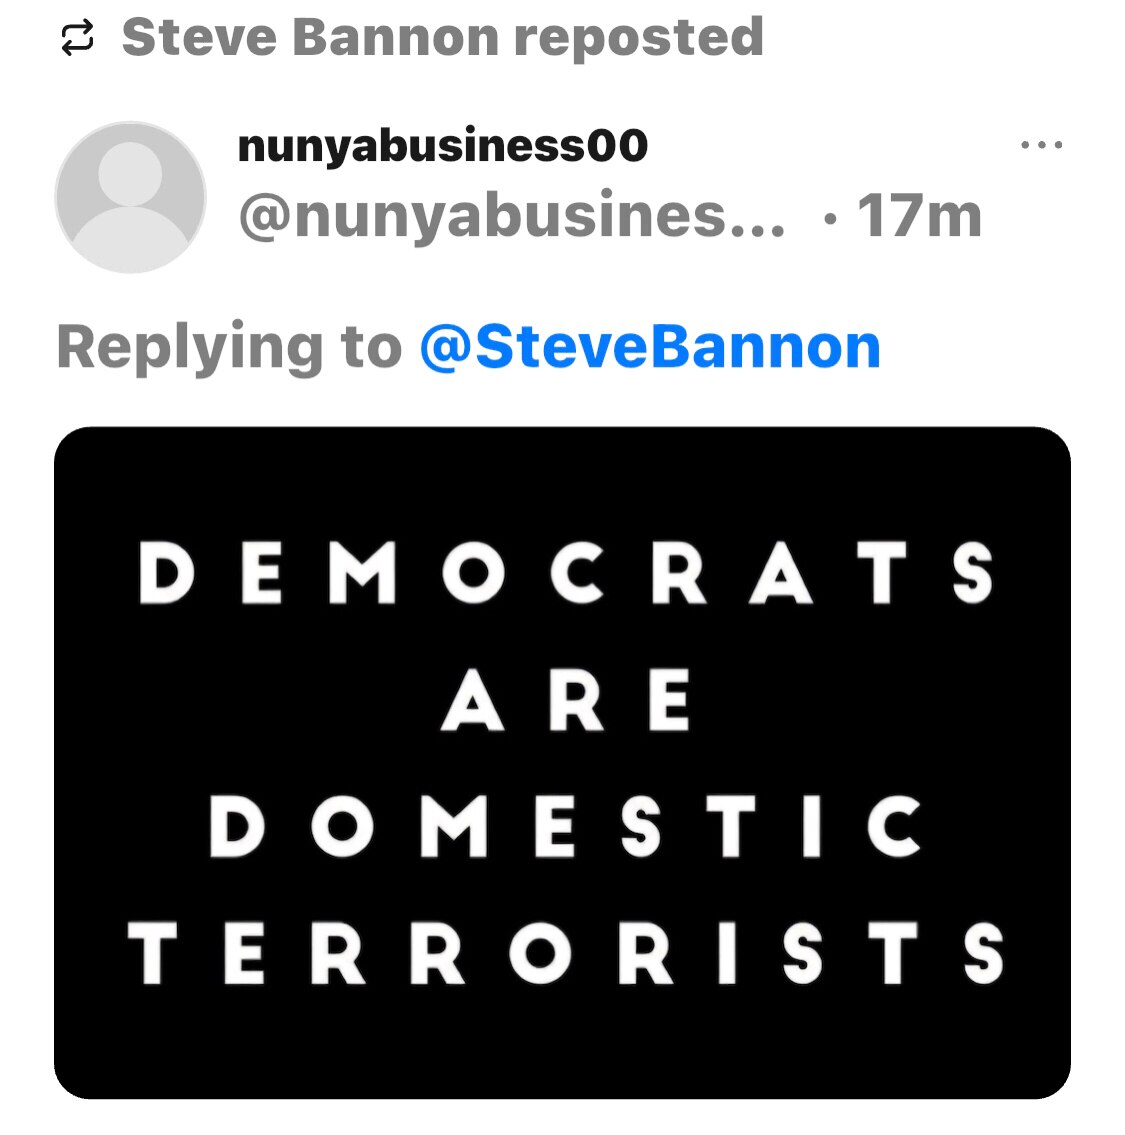Viewport: 1125px width, 1135px height.
Task: Click the final S of TERRORISTS
Action: [982, 953]
